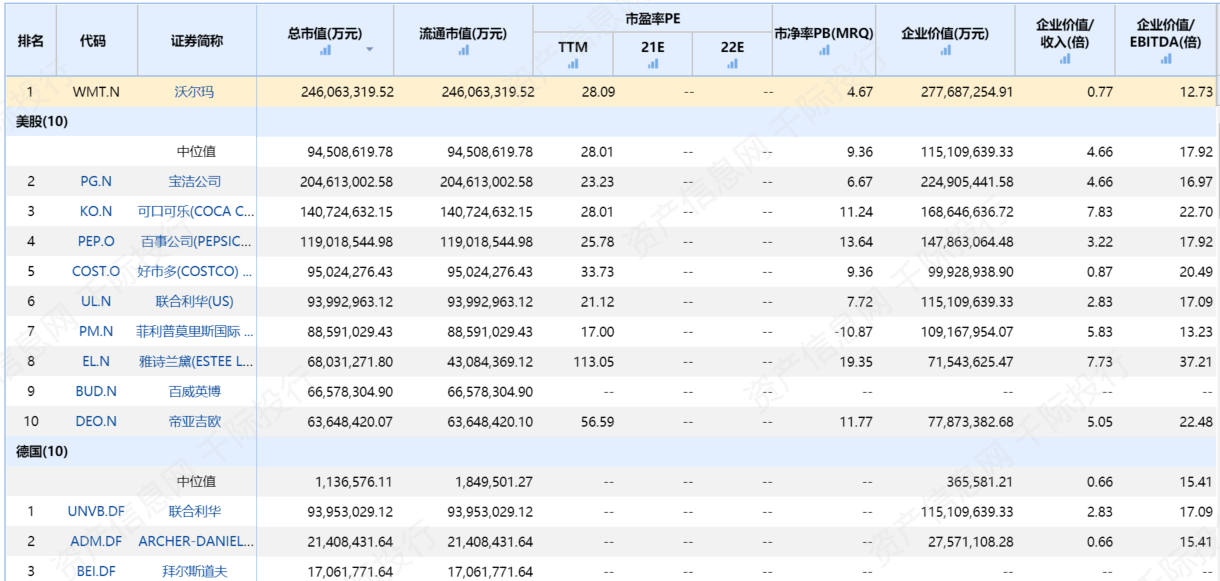Open the chart icon under 市净率PB(MRQ)
1220x581 pixels.
tap(824, 50)
